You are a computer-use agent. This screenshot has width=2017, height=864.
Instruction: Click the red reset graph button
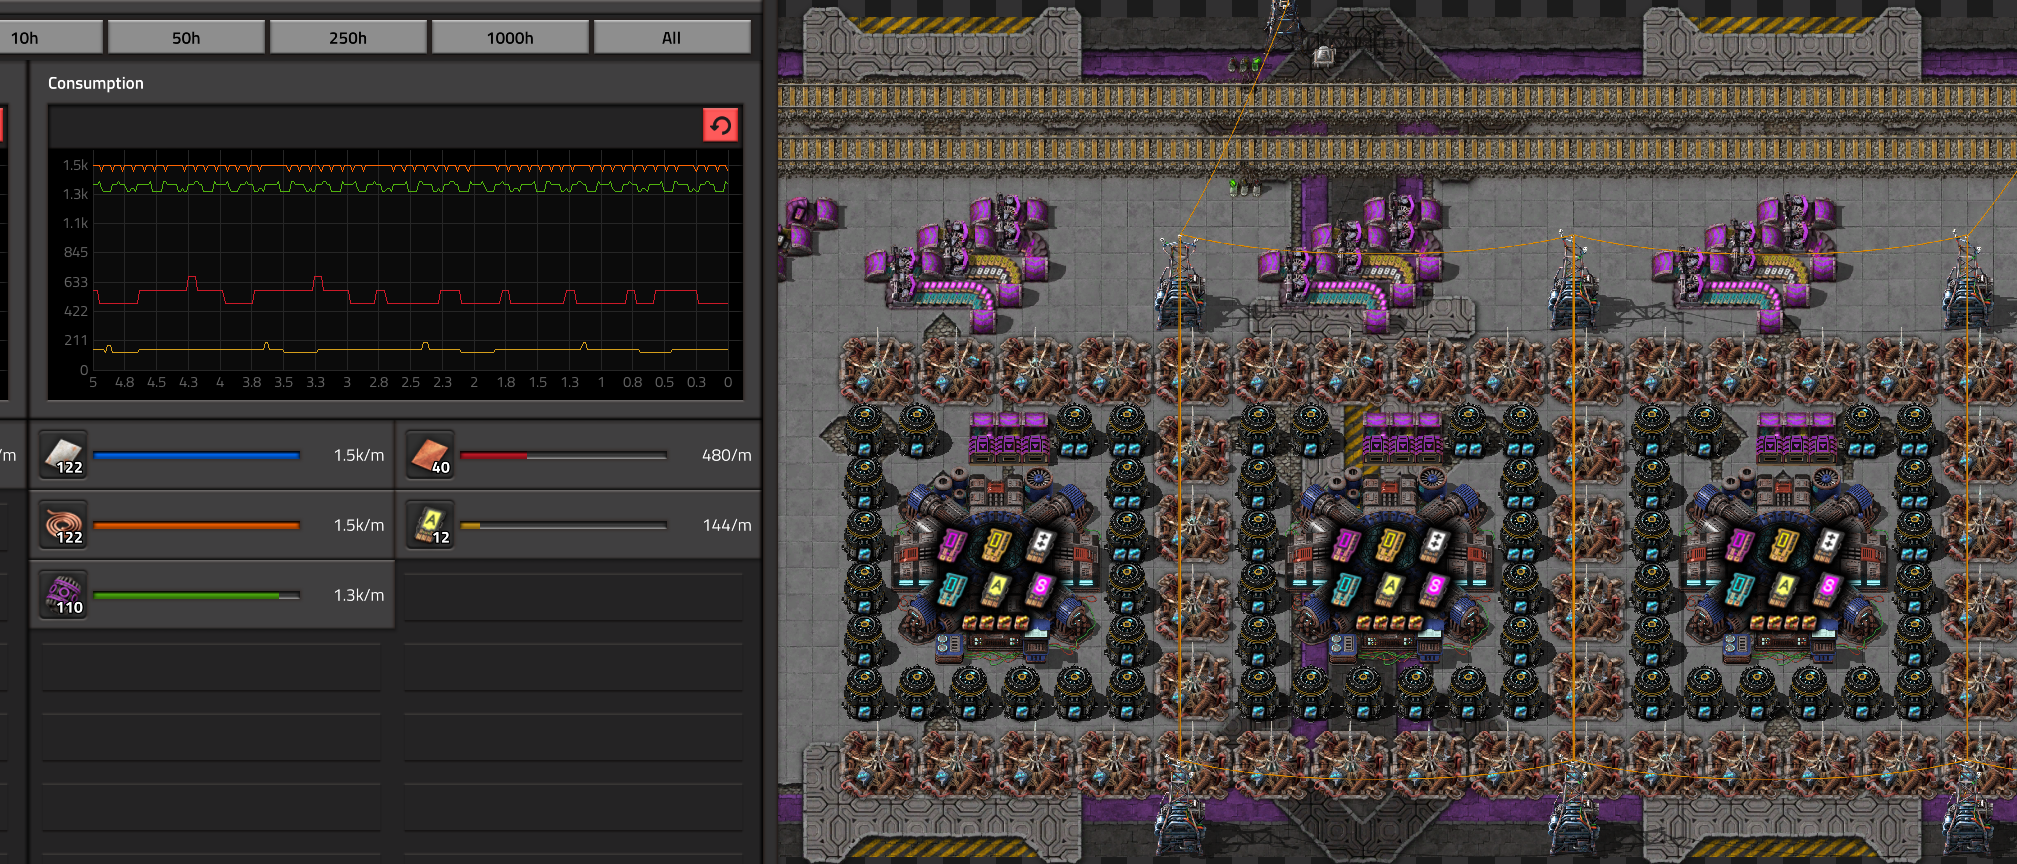(x=720, y=125)
